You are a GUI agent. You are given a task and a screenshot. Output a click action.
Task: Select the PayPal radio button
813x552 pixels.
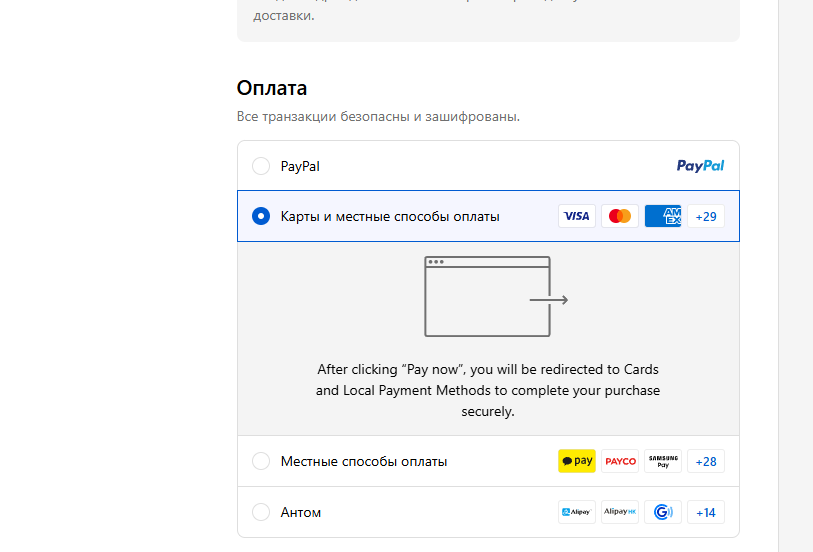tap(261, 166)
